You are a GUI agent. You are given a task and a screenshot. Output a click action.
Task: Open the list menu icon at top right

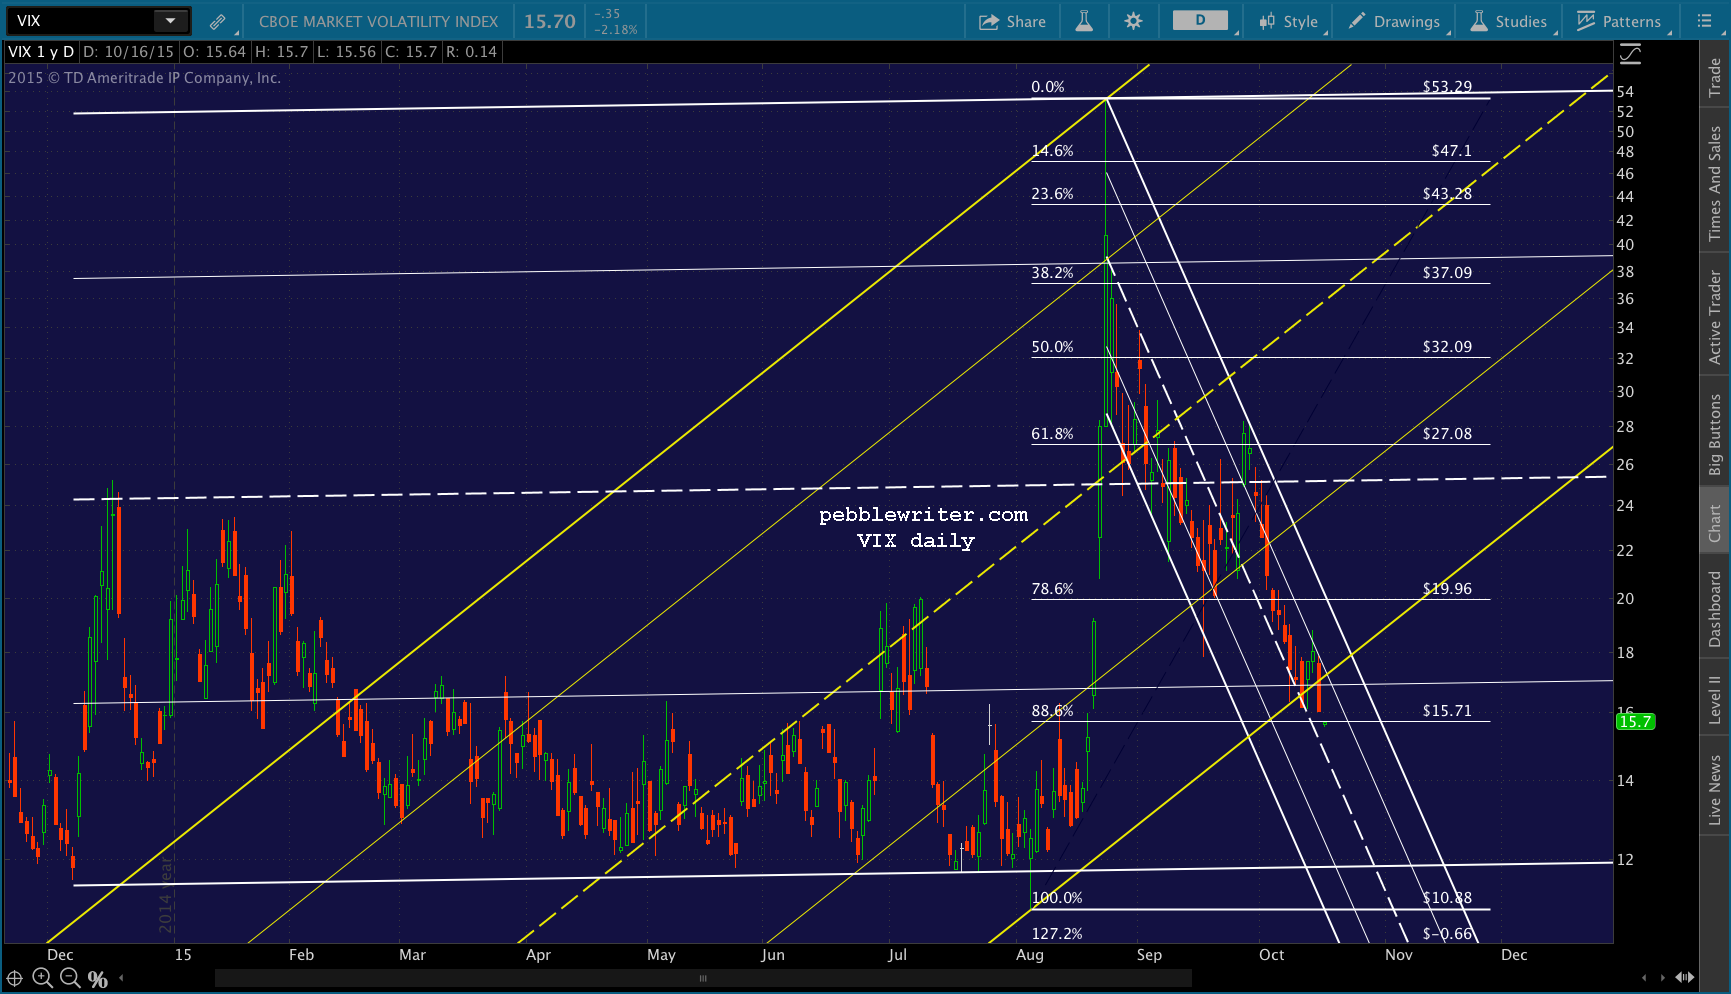tap(1705, 21)
